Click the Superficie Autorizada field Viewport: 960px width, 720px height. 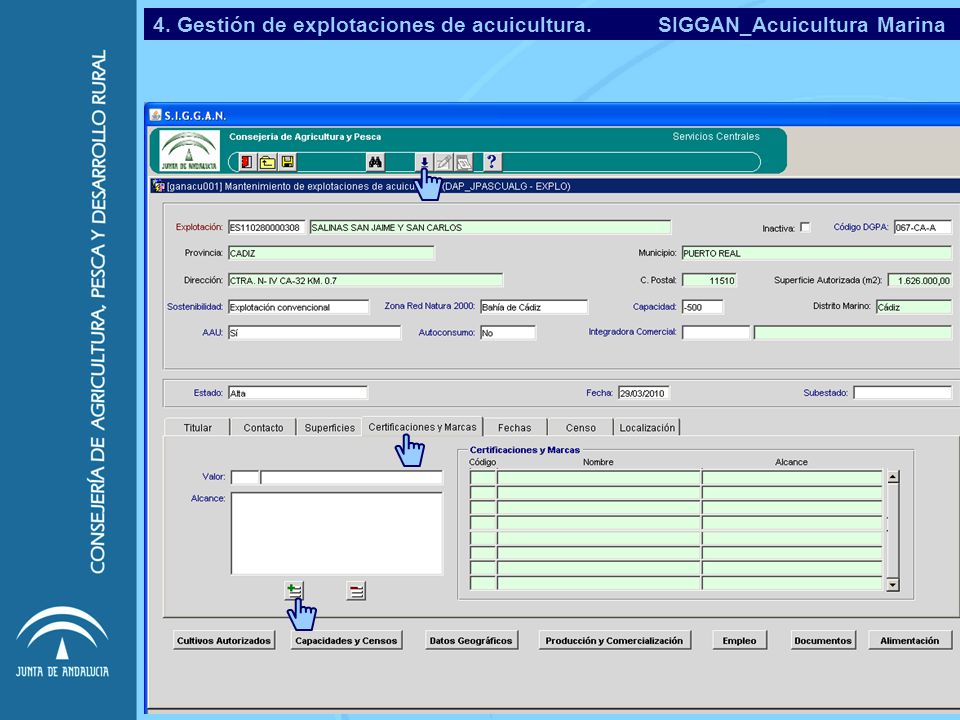[x=920, y=280]
